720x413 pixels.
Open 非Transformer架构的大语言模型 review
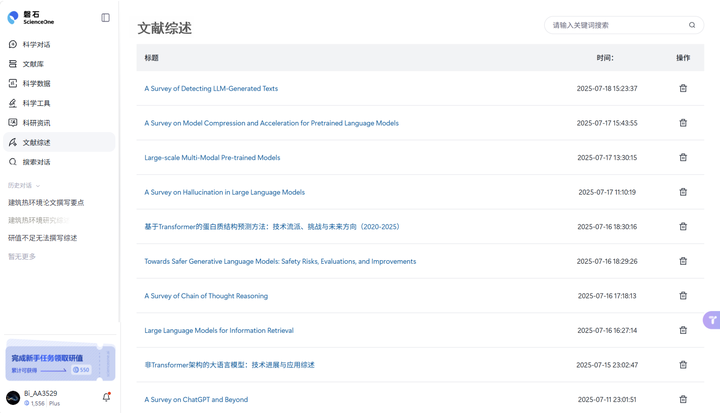tap(230, 365)
